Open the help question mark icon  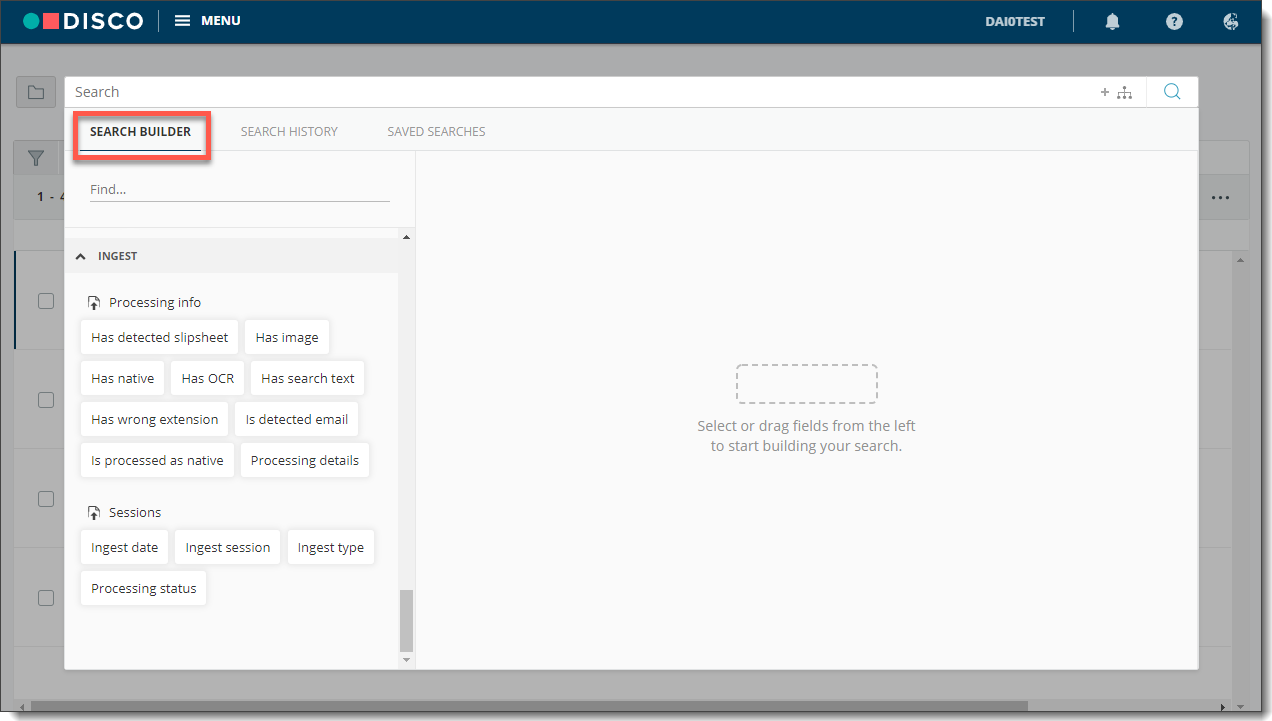[x=1174, y=21]
